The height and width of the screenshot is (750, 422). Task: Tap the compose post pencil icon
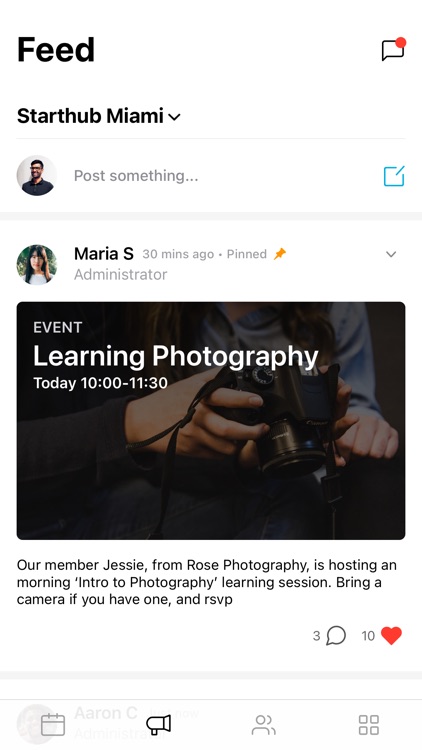tap(394, 176)
